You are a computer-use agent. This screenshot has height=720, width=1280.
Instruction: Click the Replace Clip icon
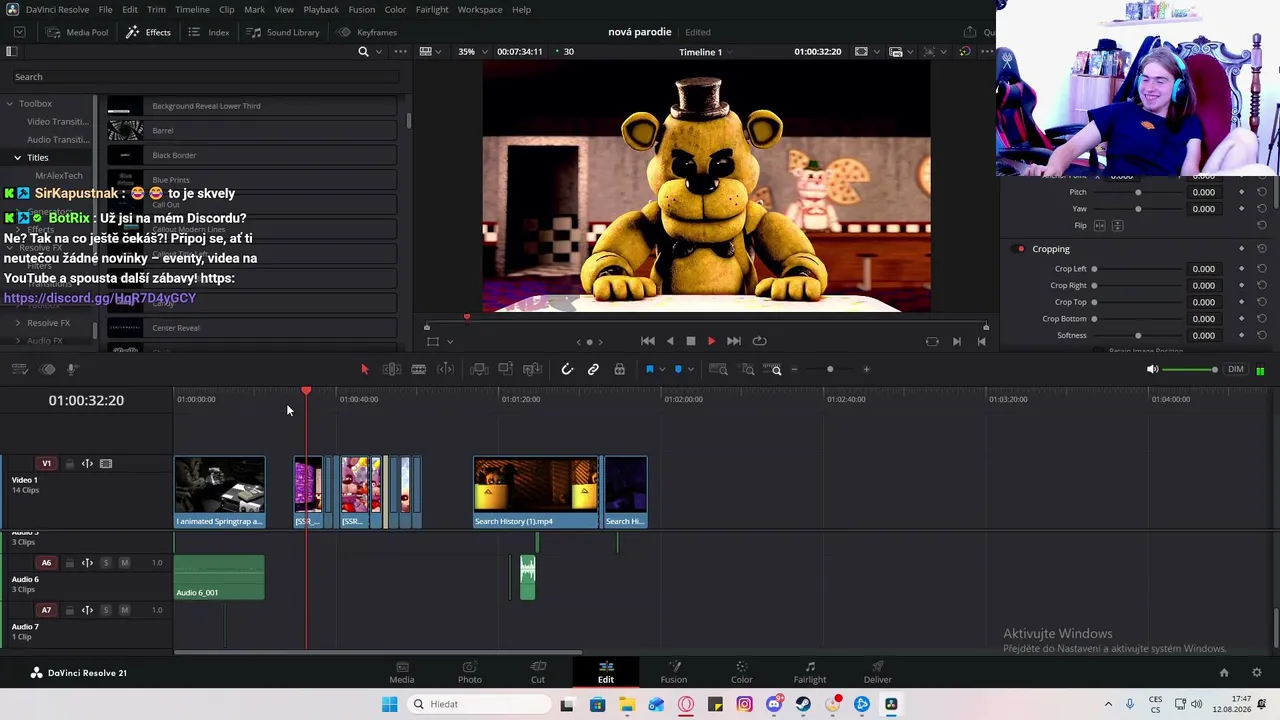(x=533, y=370)
